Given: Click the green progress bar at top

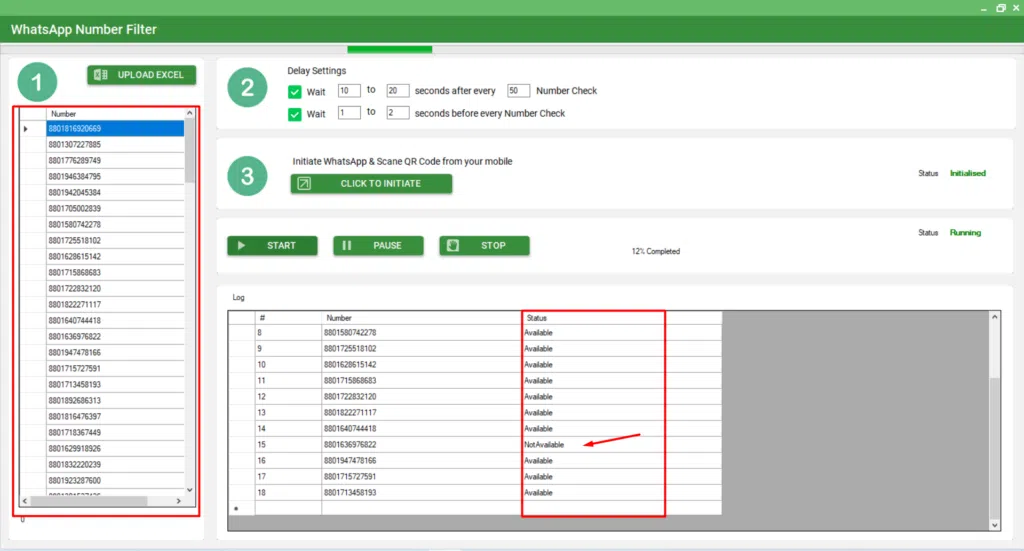Looking at the screenshot, I should point(389,50).
